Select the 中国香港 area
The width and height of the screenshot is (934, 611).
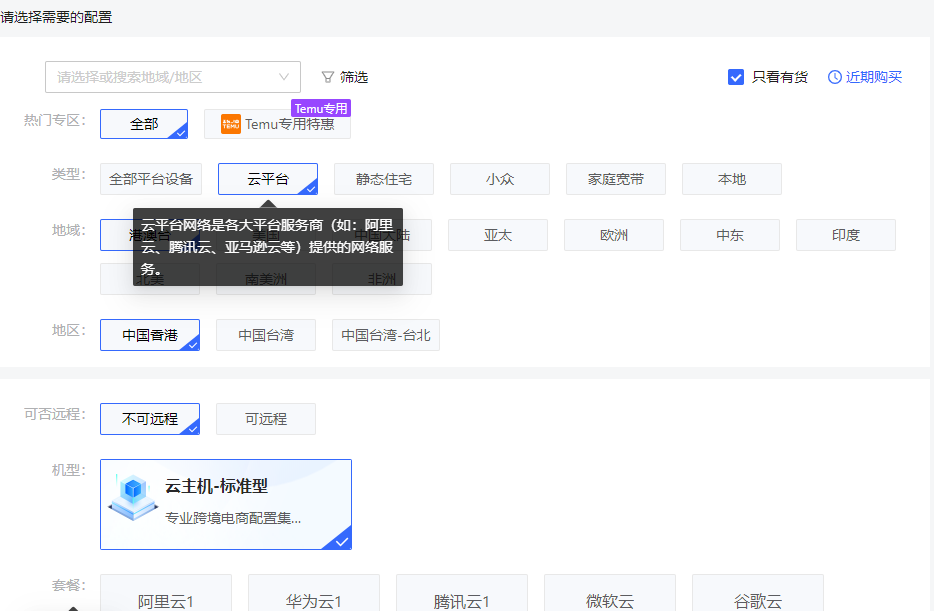150,335
